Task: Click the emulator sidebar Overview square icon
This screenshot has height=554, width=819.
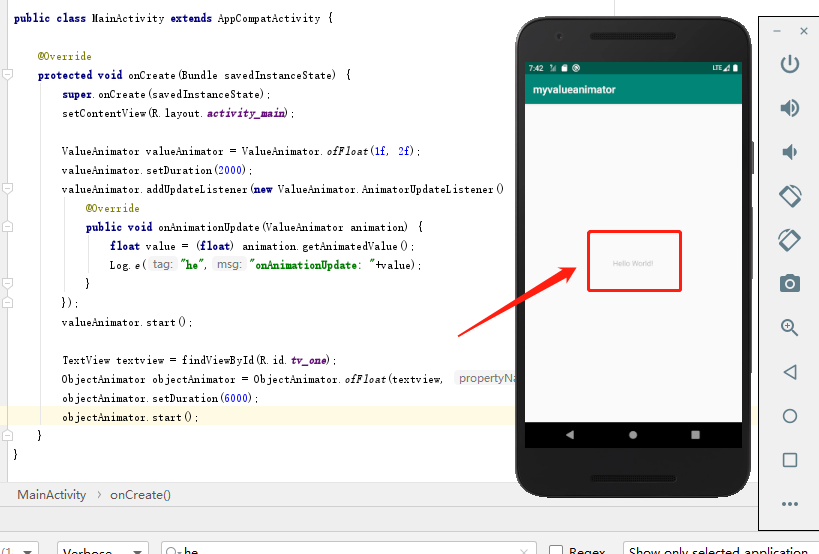Action: (x=789, y=460)
